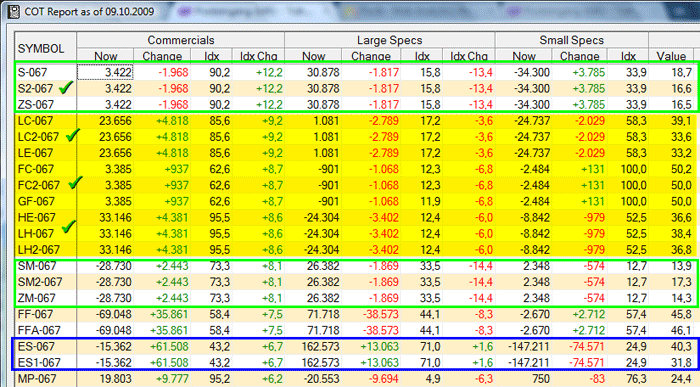Select the Large Specs group header
Image resolution: width=700 pixels, height=387 pixels.
389,40
